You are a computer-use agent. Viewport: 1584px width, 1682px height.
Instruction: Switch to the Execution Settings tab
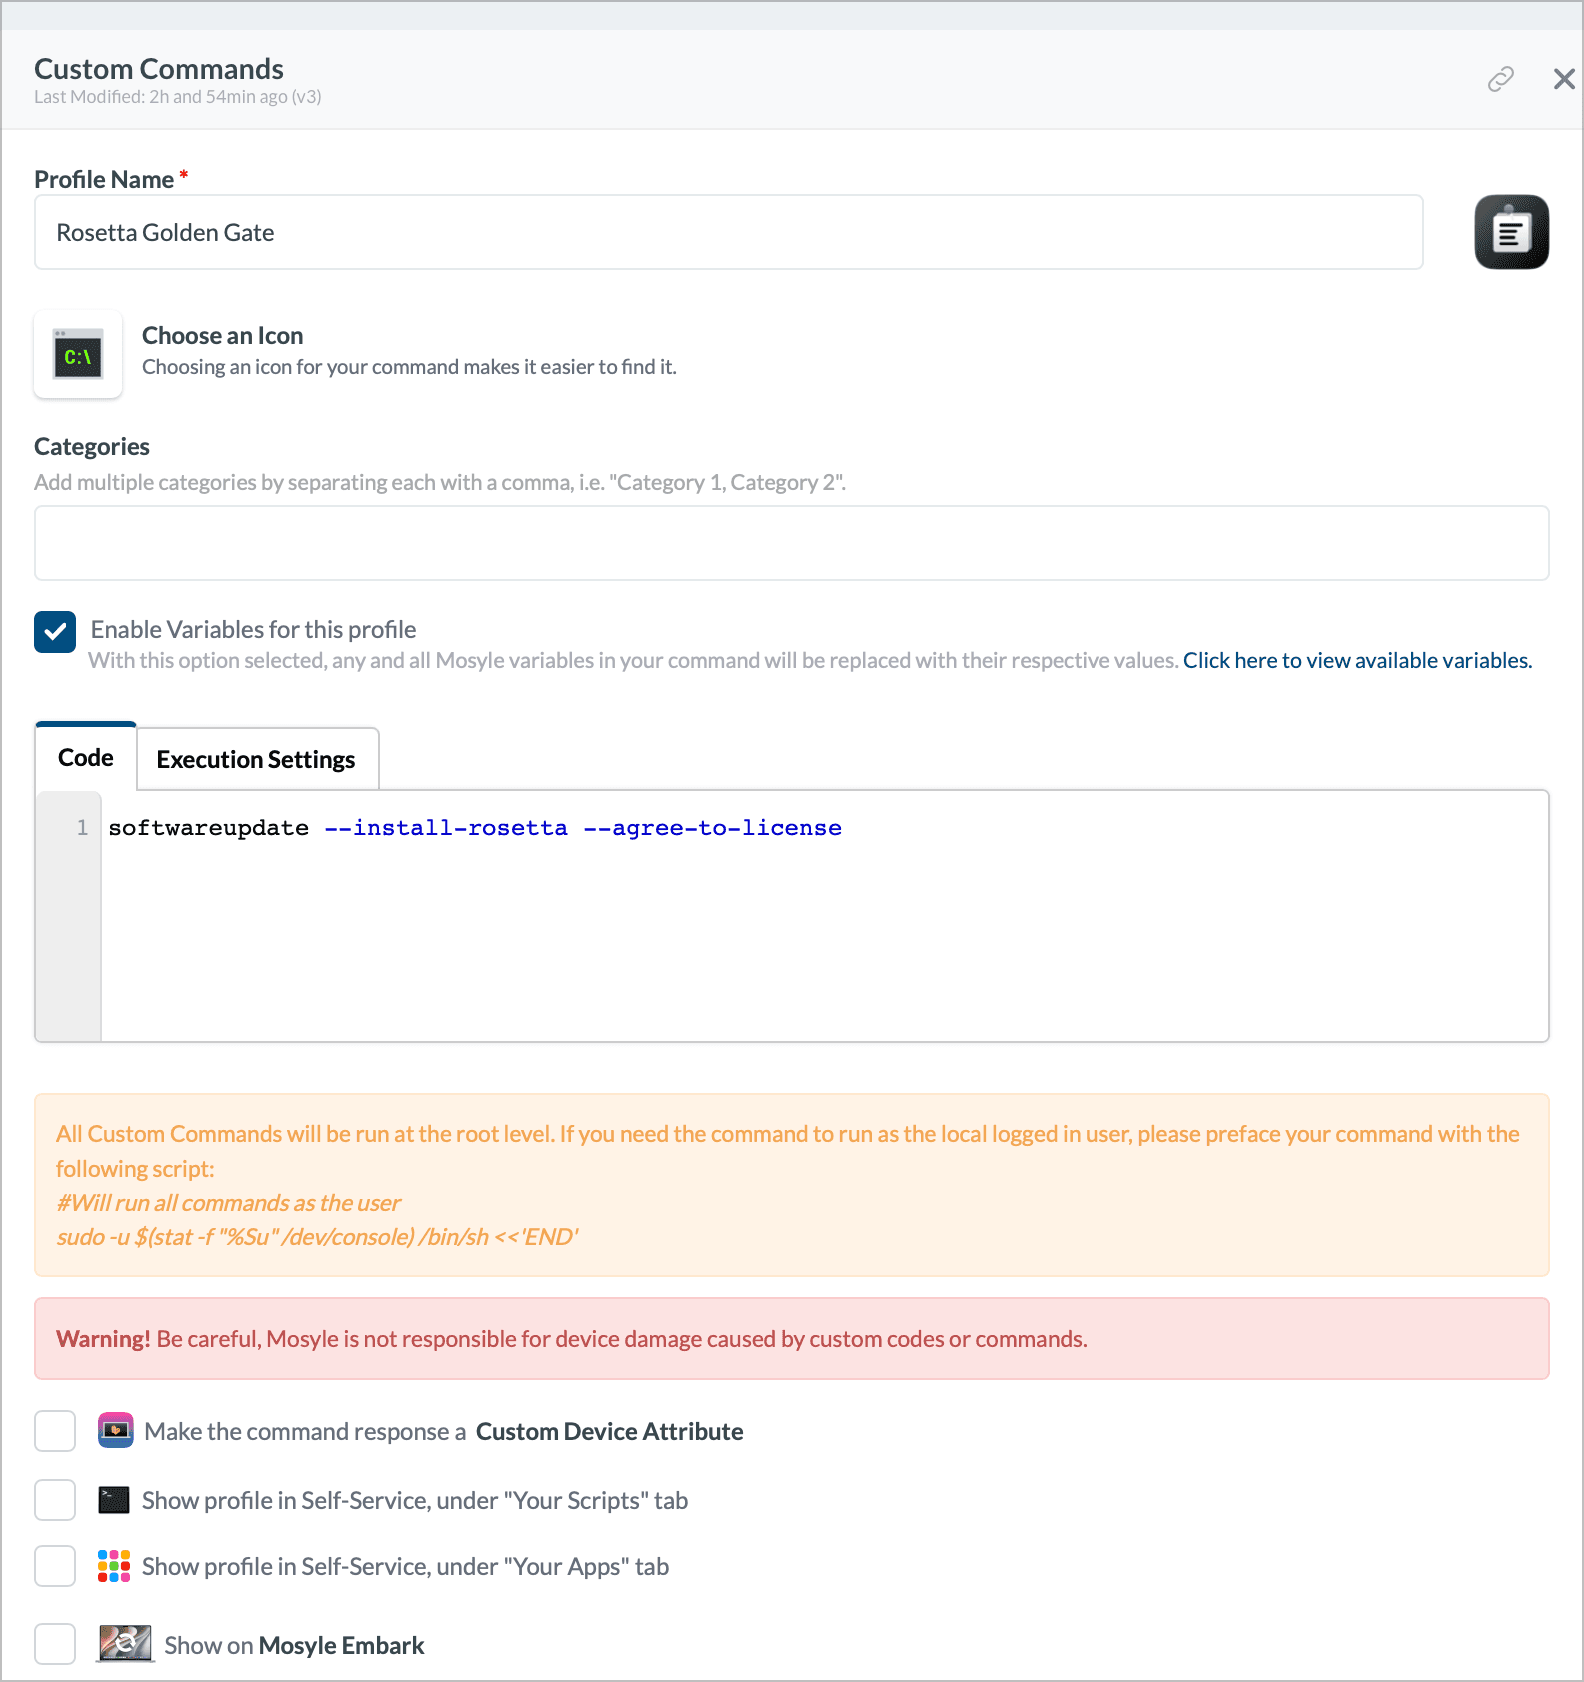tap(256, 759)
